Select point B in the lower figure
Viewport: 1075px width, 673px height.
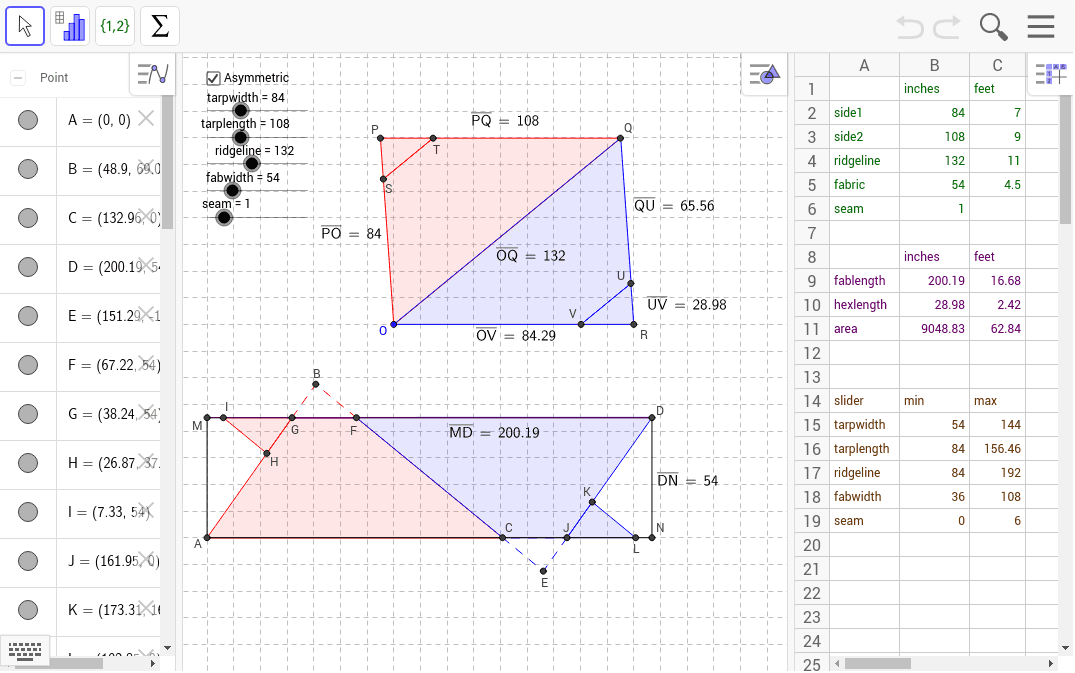tap(315, 384)
